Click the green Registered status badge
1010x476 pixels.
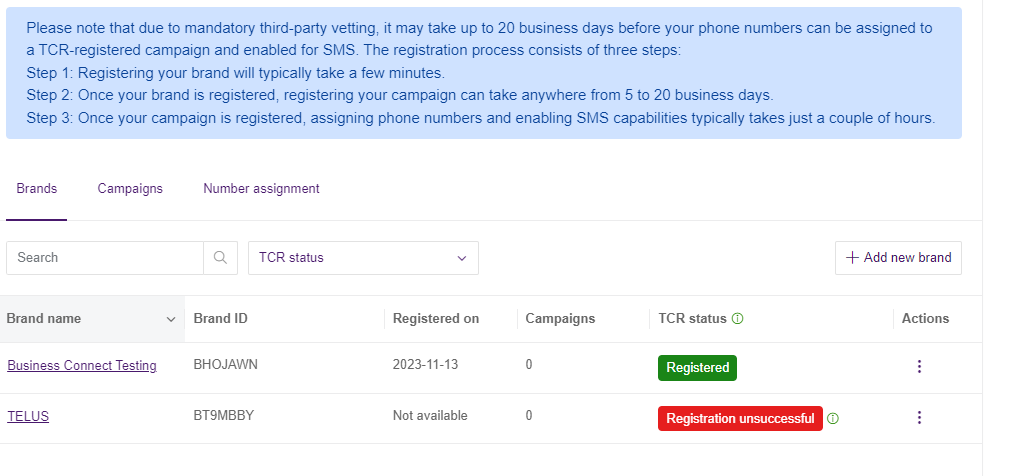point(697,368)
